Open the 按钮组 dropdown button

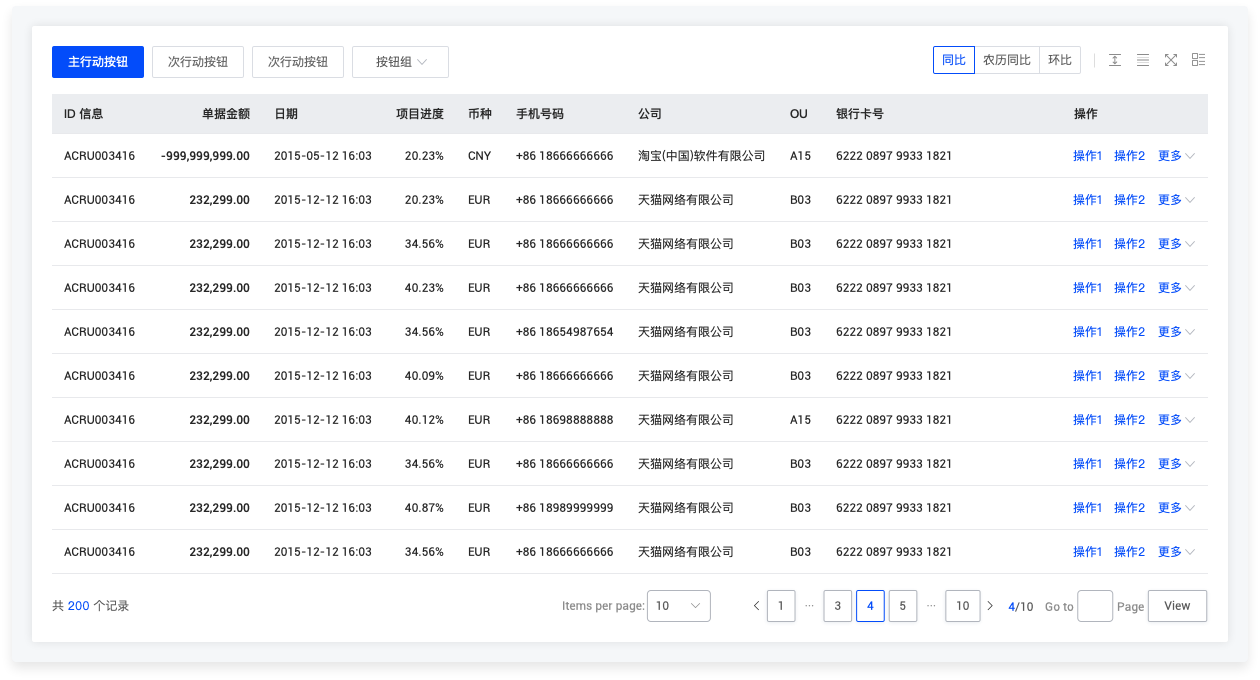coord(400,62)
